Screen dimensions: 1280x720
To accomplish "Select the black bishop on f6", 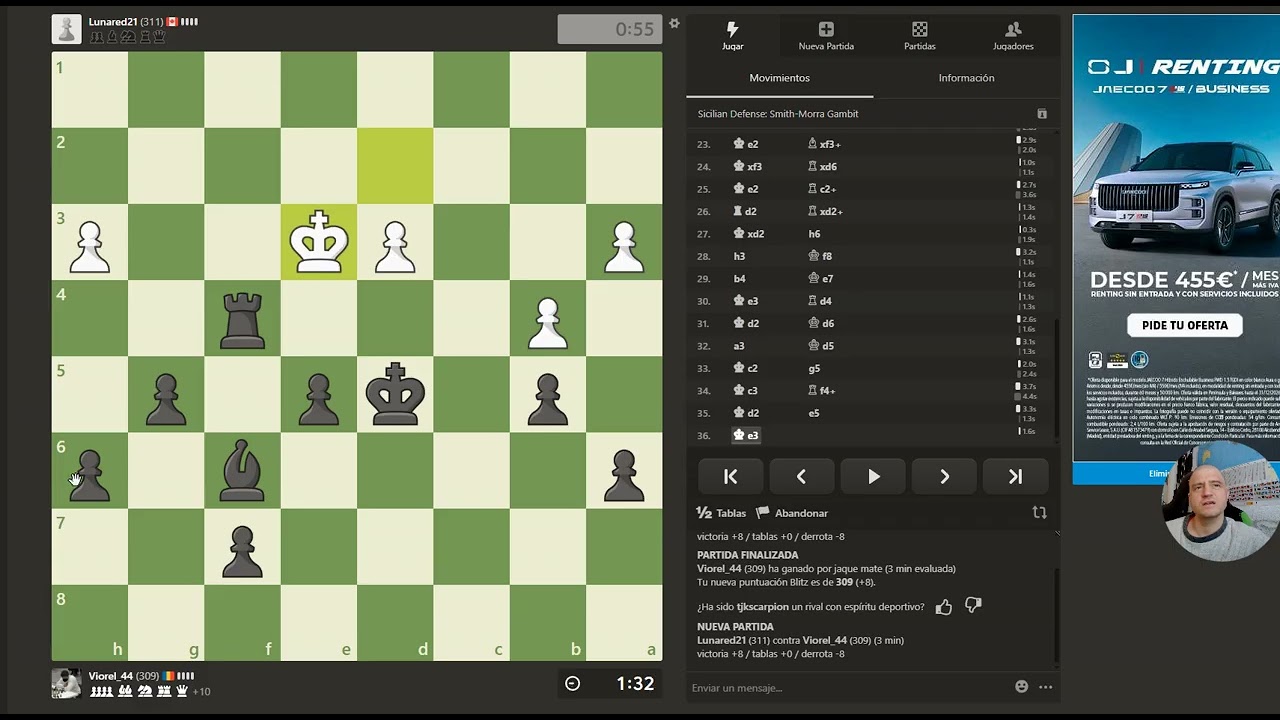I will [242, 470].
